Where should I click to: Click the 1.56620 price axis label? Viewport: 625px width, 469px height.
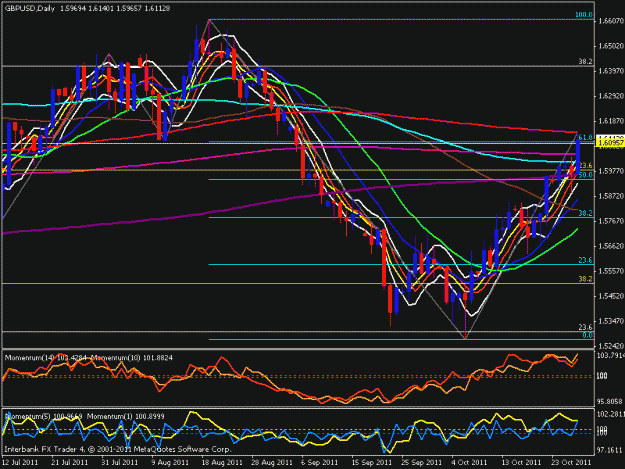point(611,246)
